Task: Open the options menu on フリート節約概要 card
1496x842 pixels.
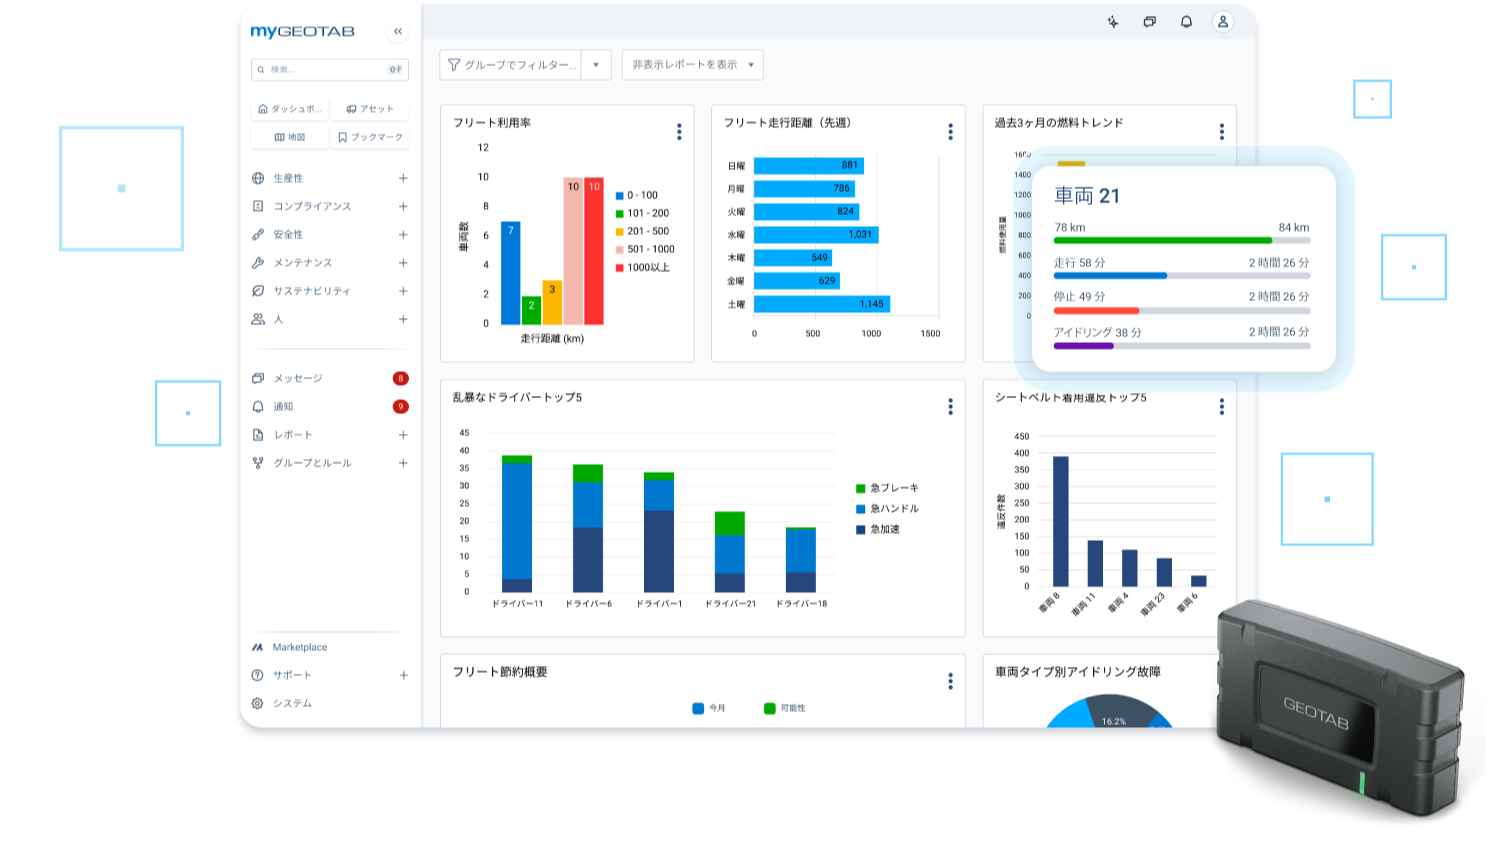Action: [950, 681]
